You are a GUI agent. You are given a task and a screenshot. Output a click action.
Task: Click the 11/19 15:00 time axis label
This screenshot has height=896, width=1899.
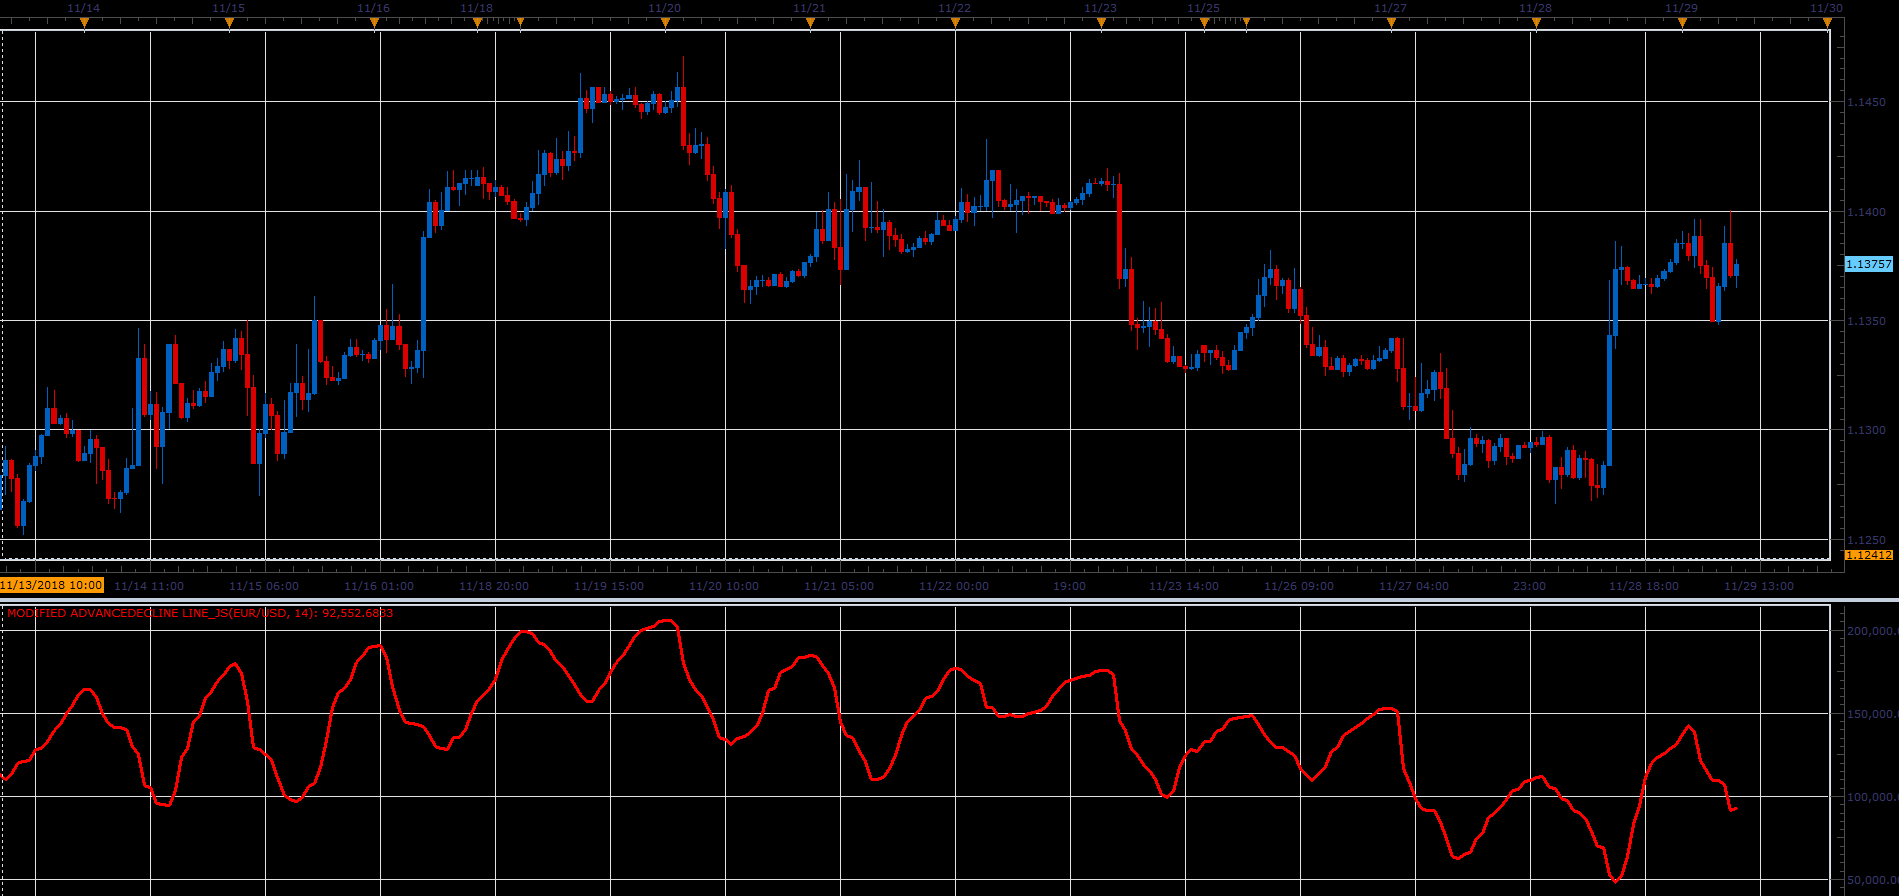(609, 586)
